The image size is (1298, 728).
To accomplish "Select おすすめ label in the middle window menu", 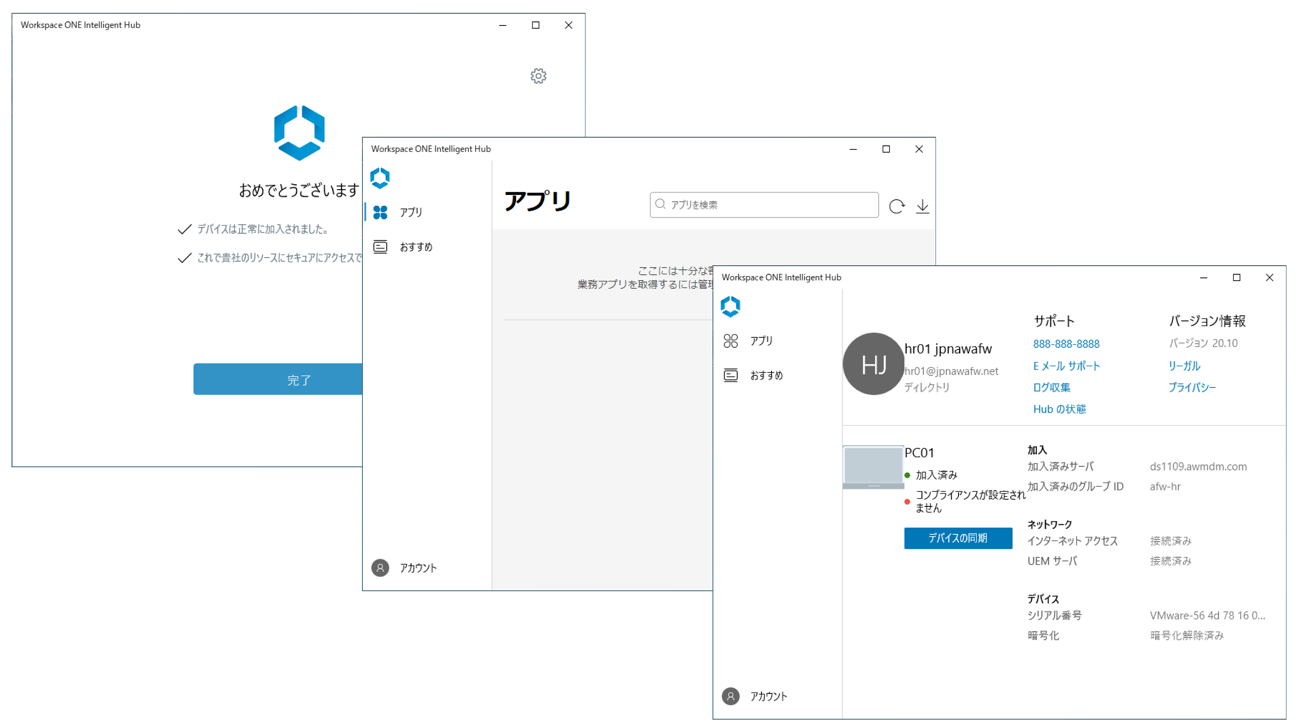I will click(x=416, y=246).
